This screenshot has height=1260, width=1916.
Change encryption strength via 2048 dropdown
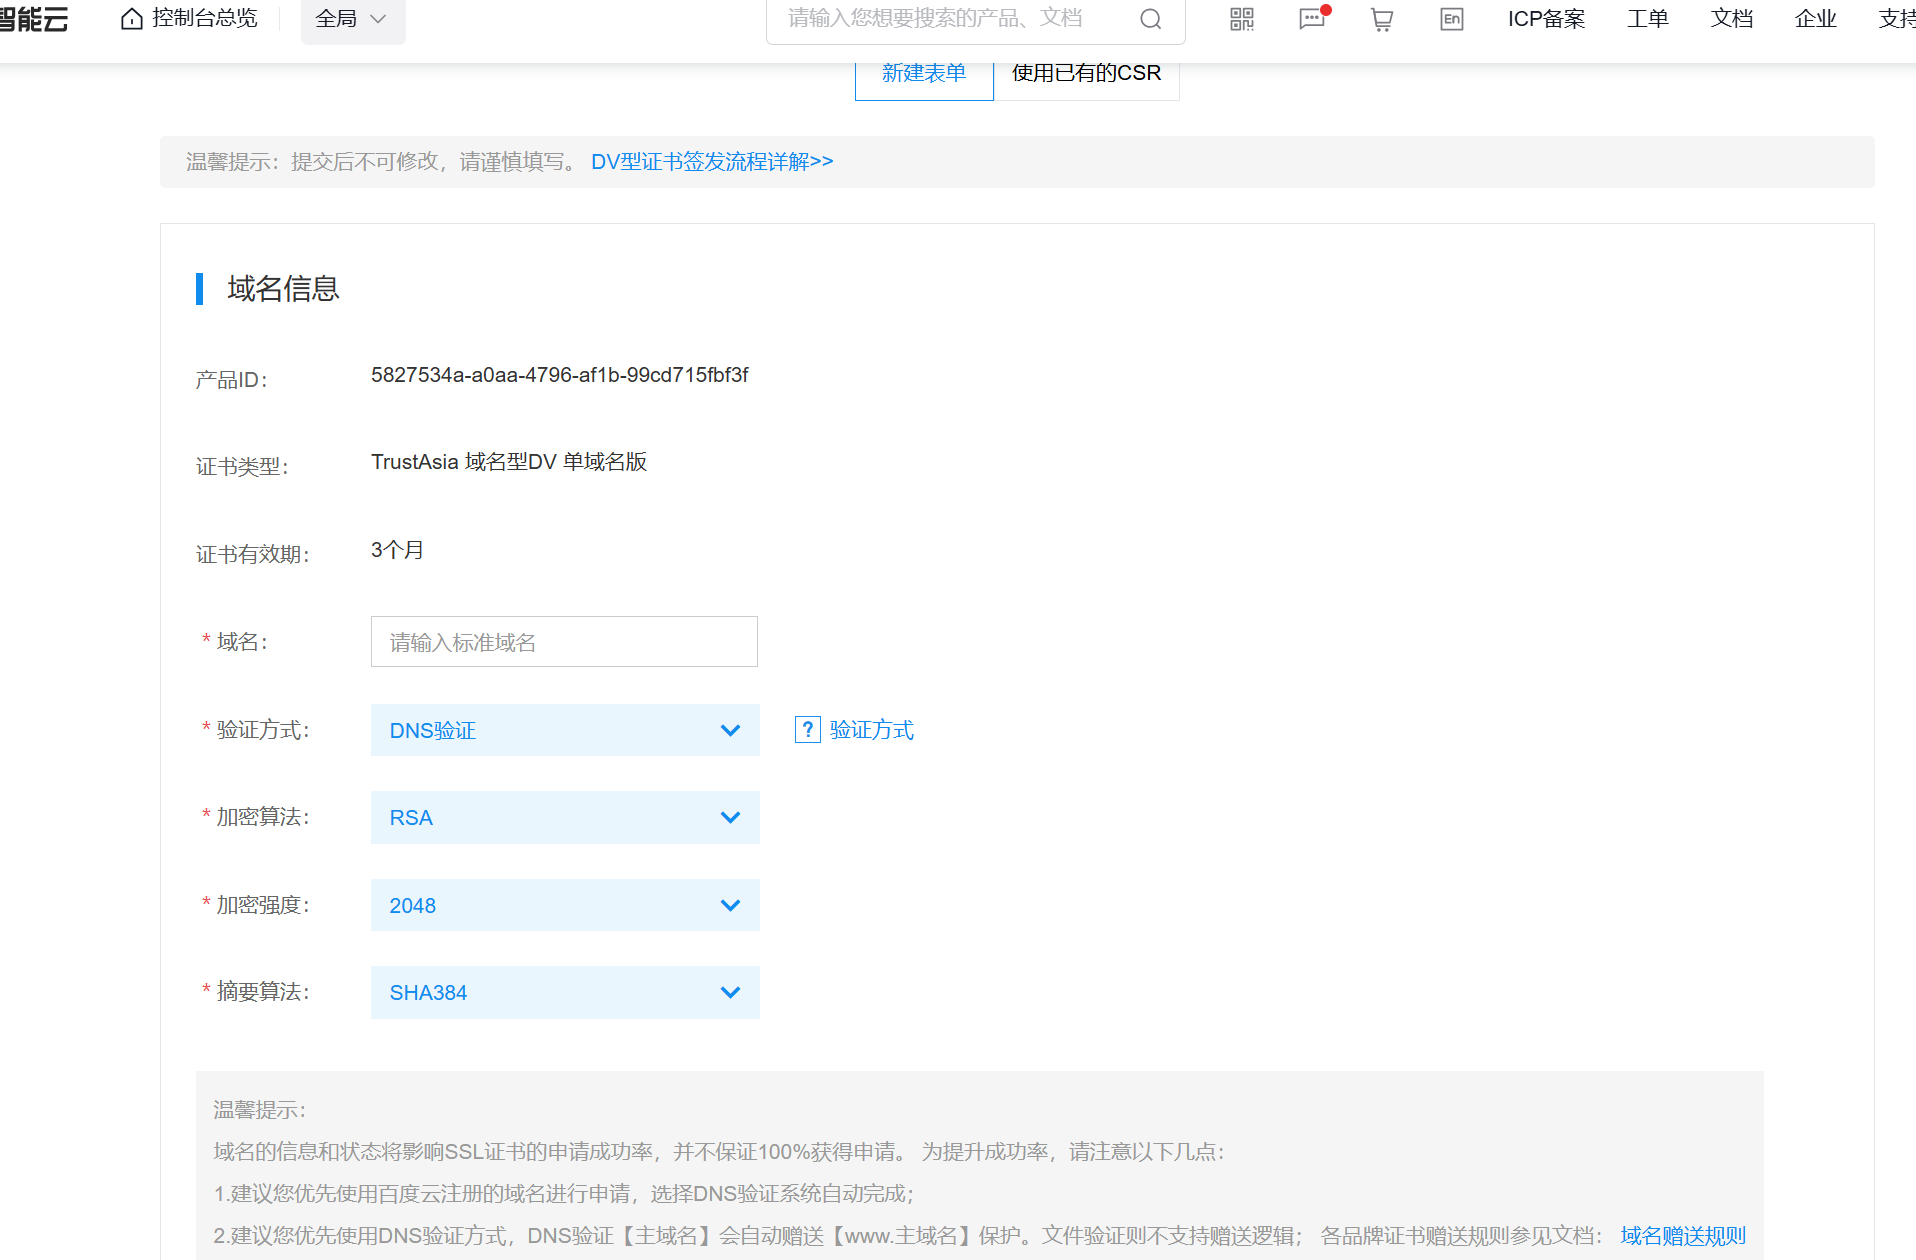tap(564, 904)
